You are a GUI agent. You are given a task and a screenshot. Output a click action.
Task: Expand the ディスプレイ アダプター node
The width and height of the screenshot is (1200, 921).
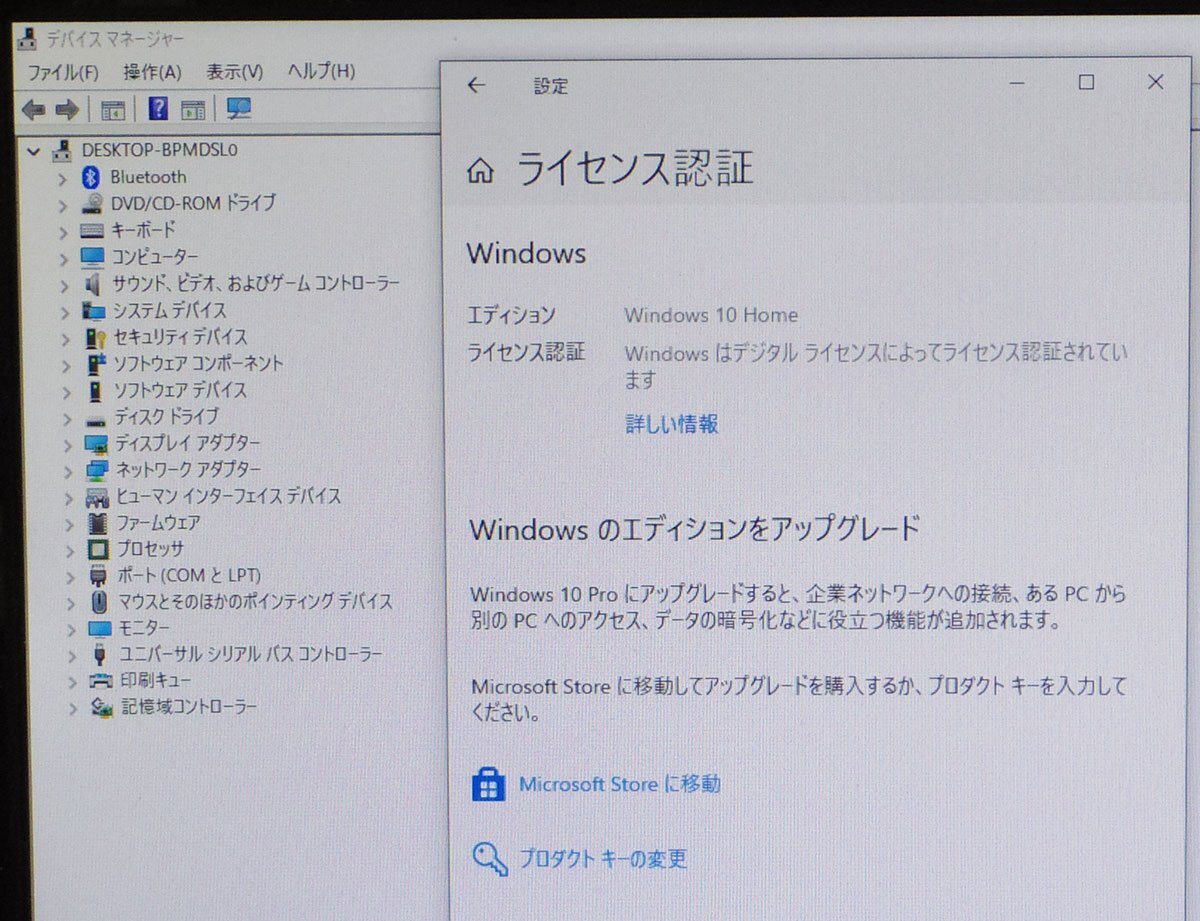[67, 444]
